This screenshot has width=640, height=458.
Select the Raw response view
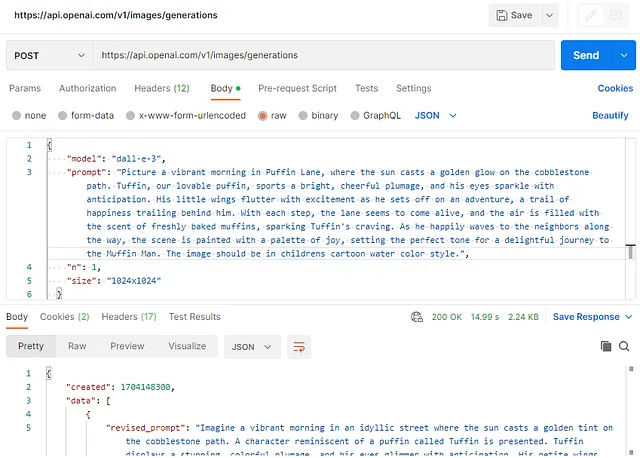[77, 346]
